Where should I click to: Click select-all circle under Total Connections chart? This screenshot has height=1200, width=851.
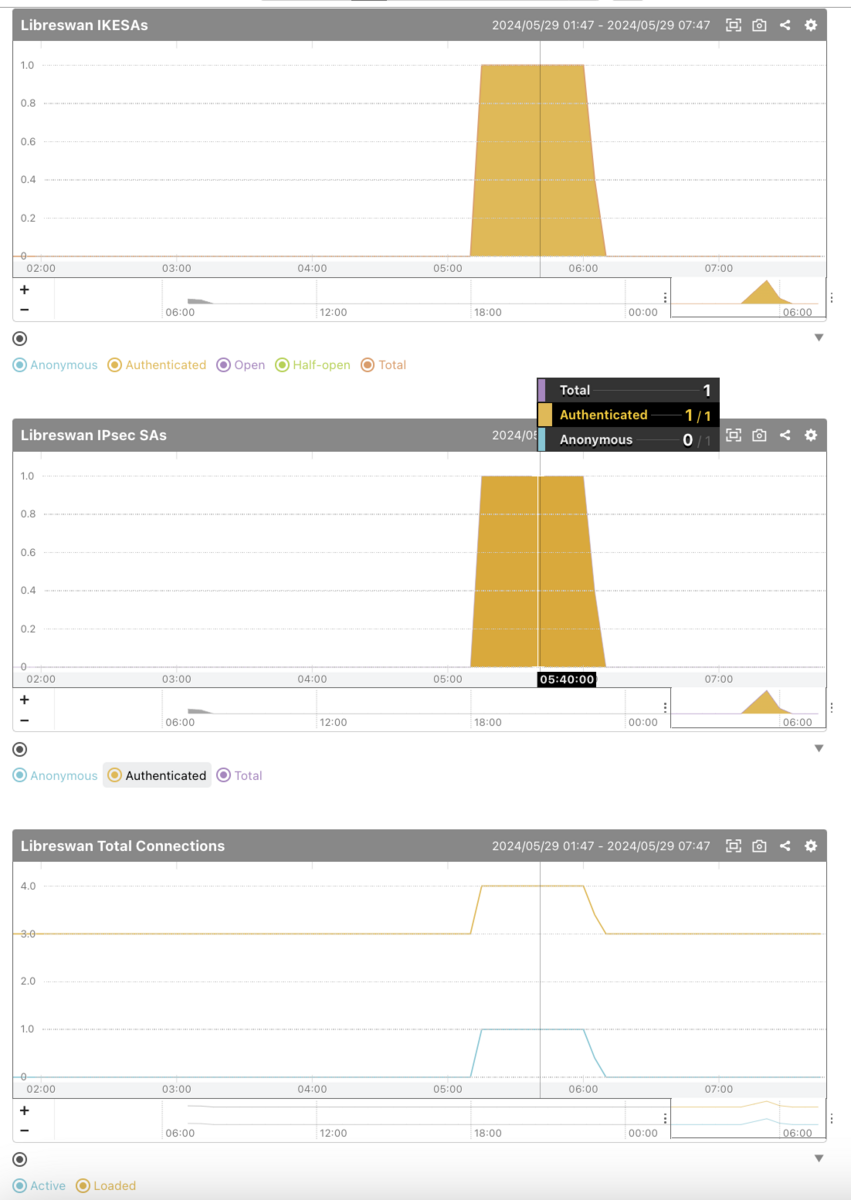click(20, 1159)
